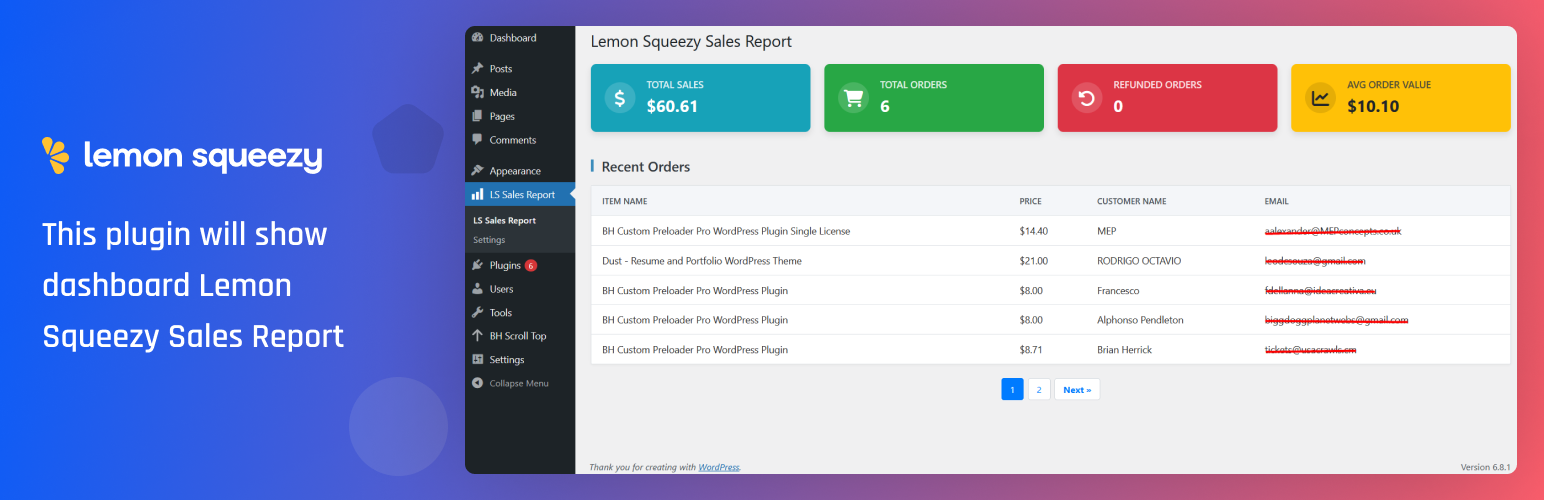Click the Appearance paintbrush icon
The height and width of the screenshot is (500, 1544).
[478, 171]
